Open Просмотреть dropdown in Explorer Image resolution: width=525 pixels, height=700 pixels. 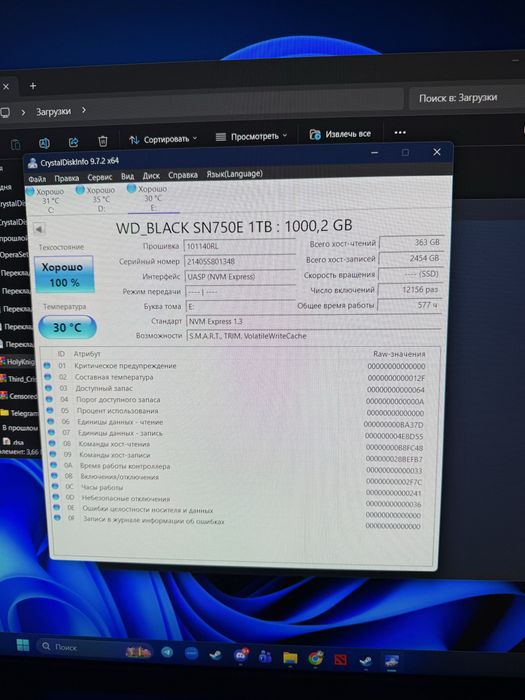point(251,136)
